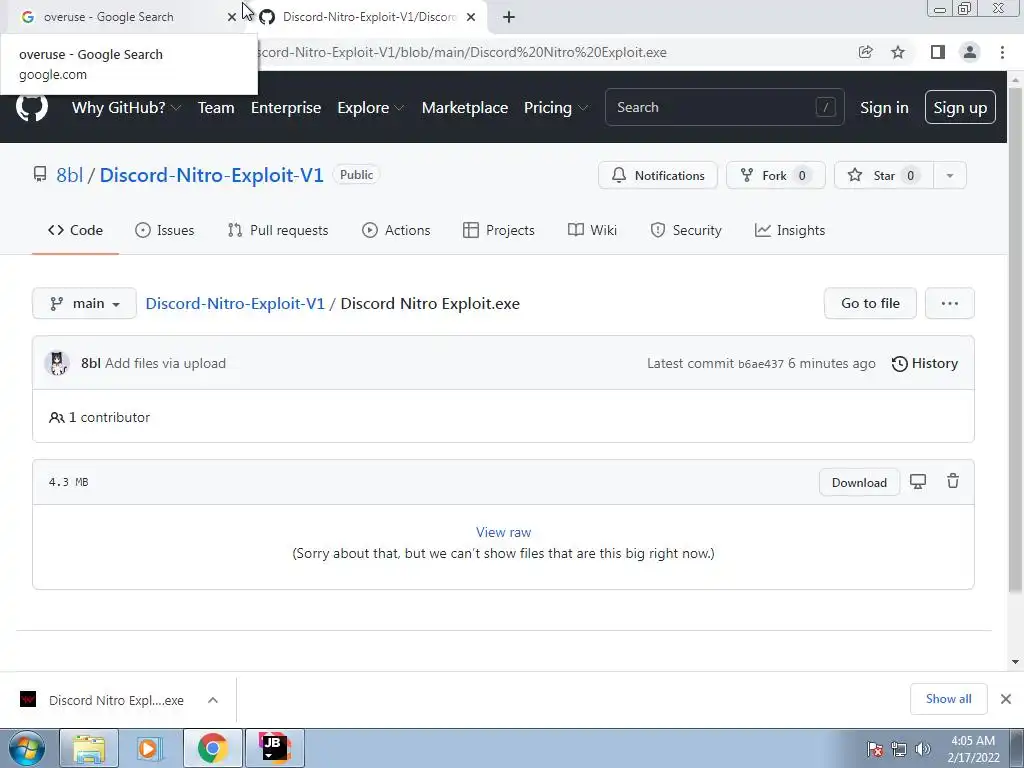1024x768 pixels.
Task: Bookmark this page with the star icon
Action: point(898,52)
